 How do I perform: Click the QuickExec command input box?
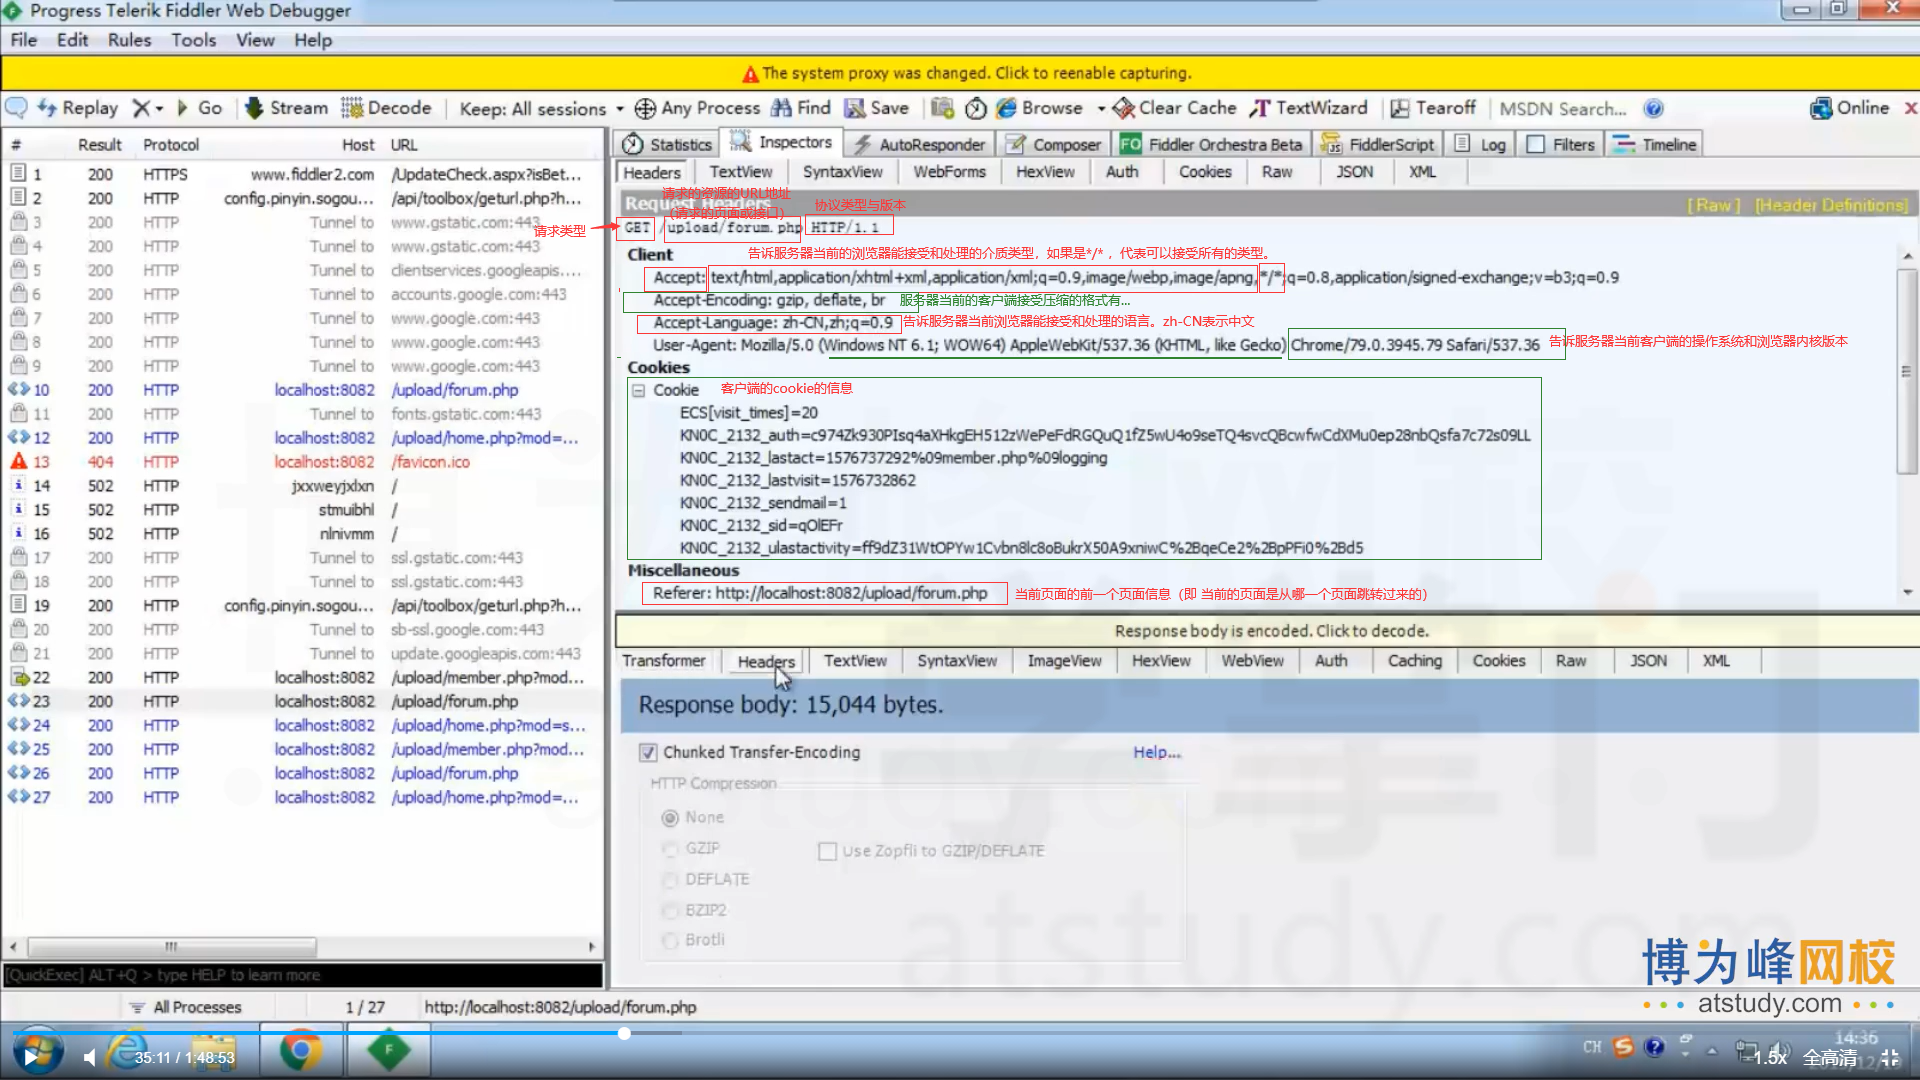point(302,975)
